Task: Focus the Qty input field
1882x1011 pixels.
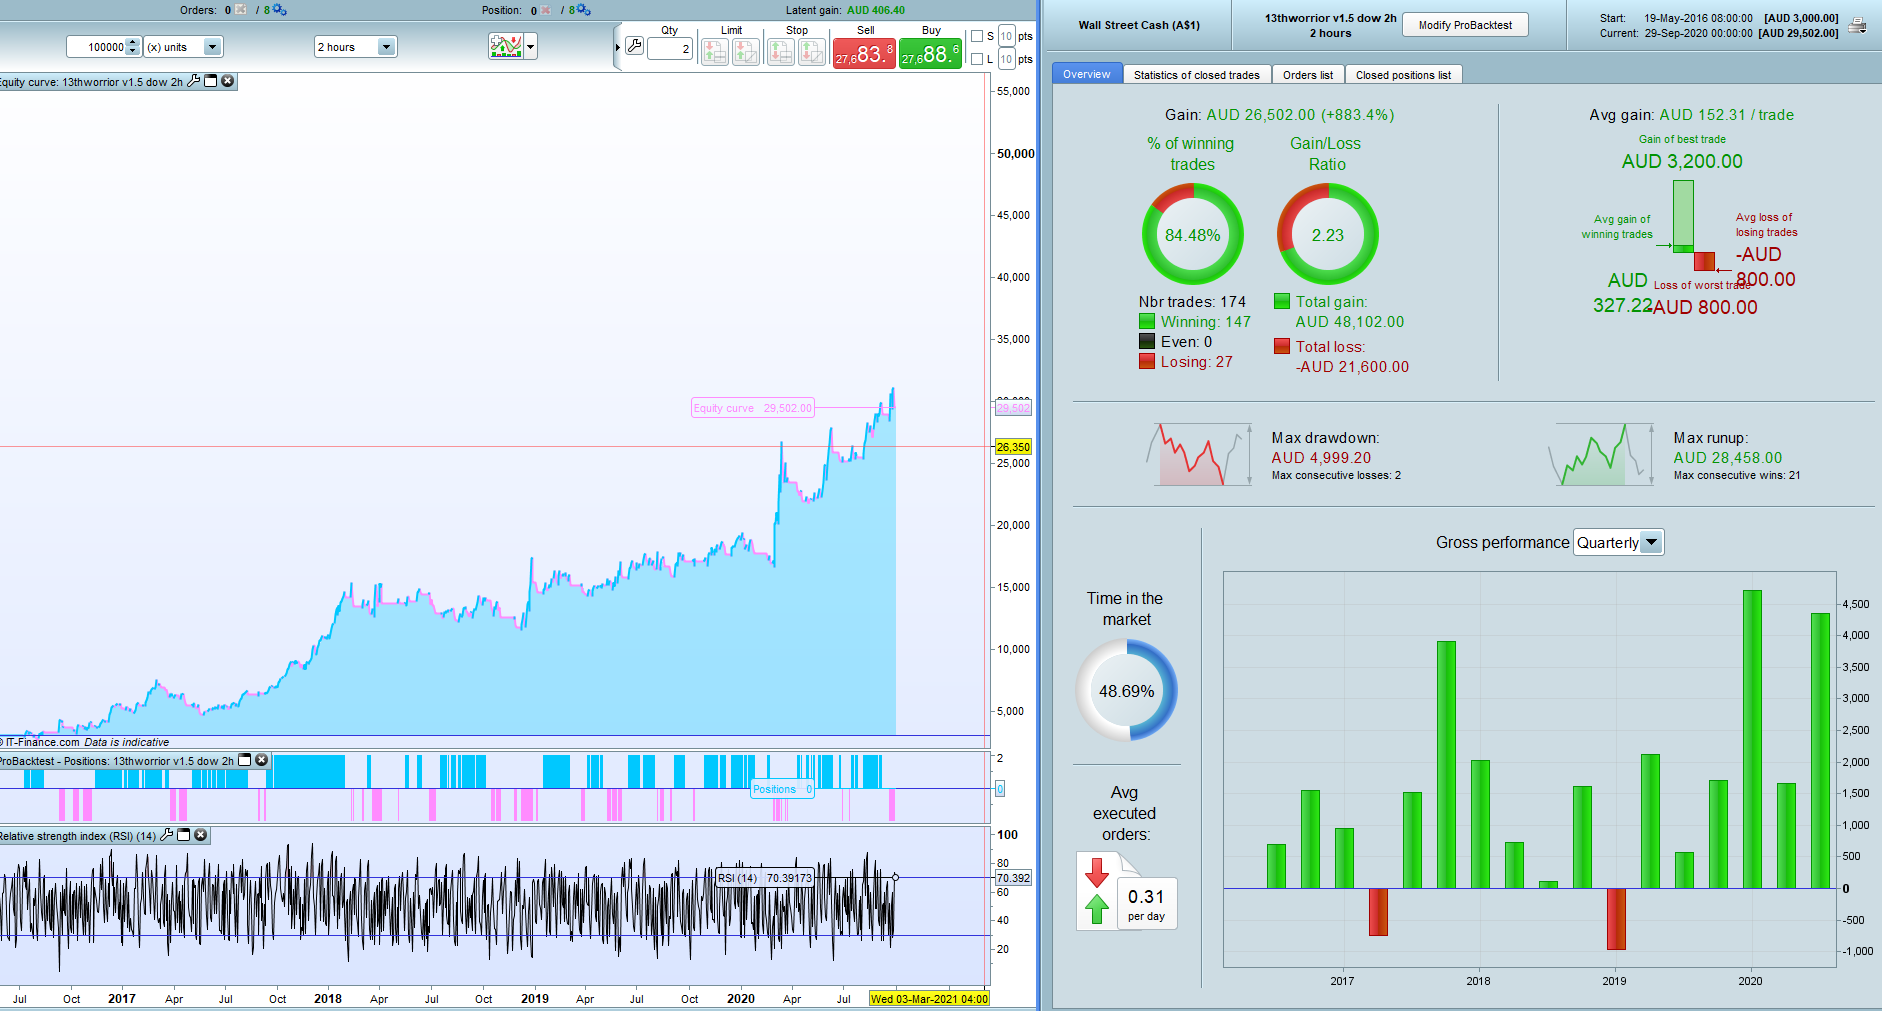Action: point(669,48)
